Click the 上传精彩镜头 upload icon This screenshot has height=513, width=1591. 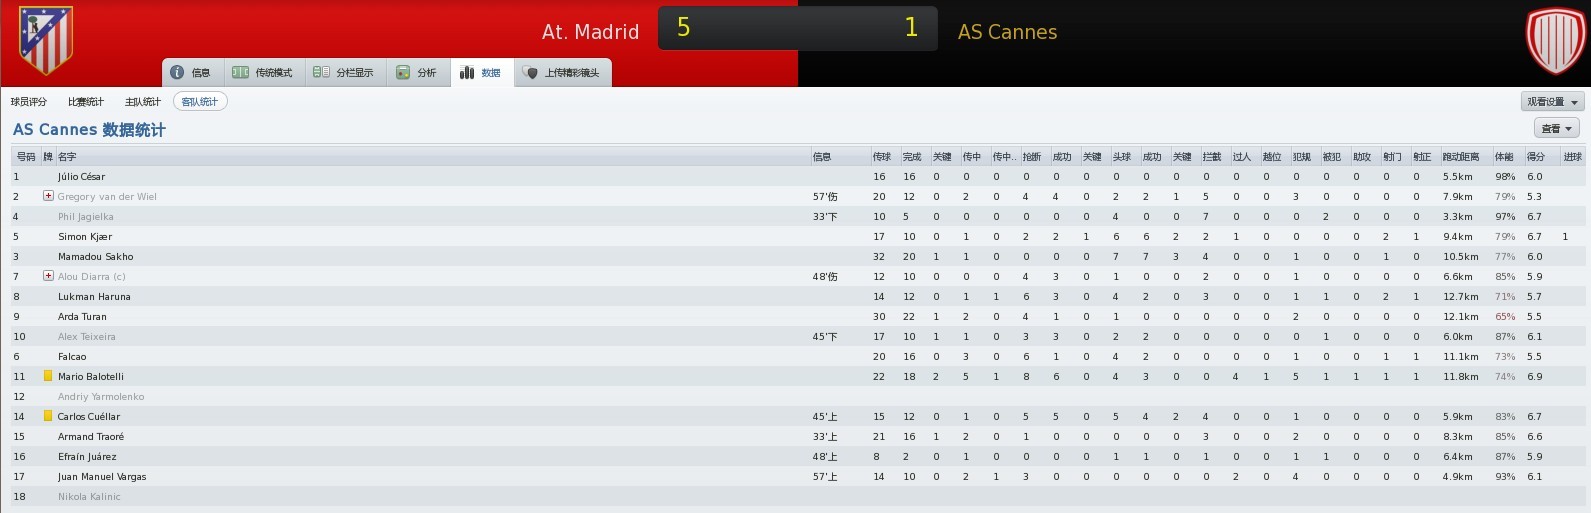pyautogui.click(x=531, y=72)
